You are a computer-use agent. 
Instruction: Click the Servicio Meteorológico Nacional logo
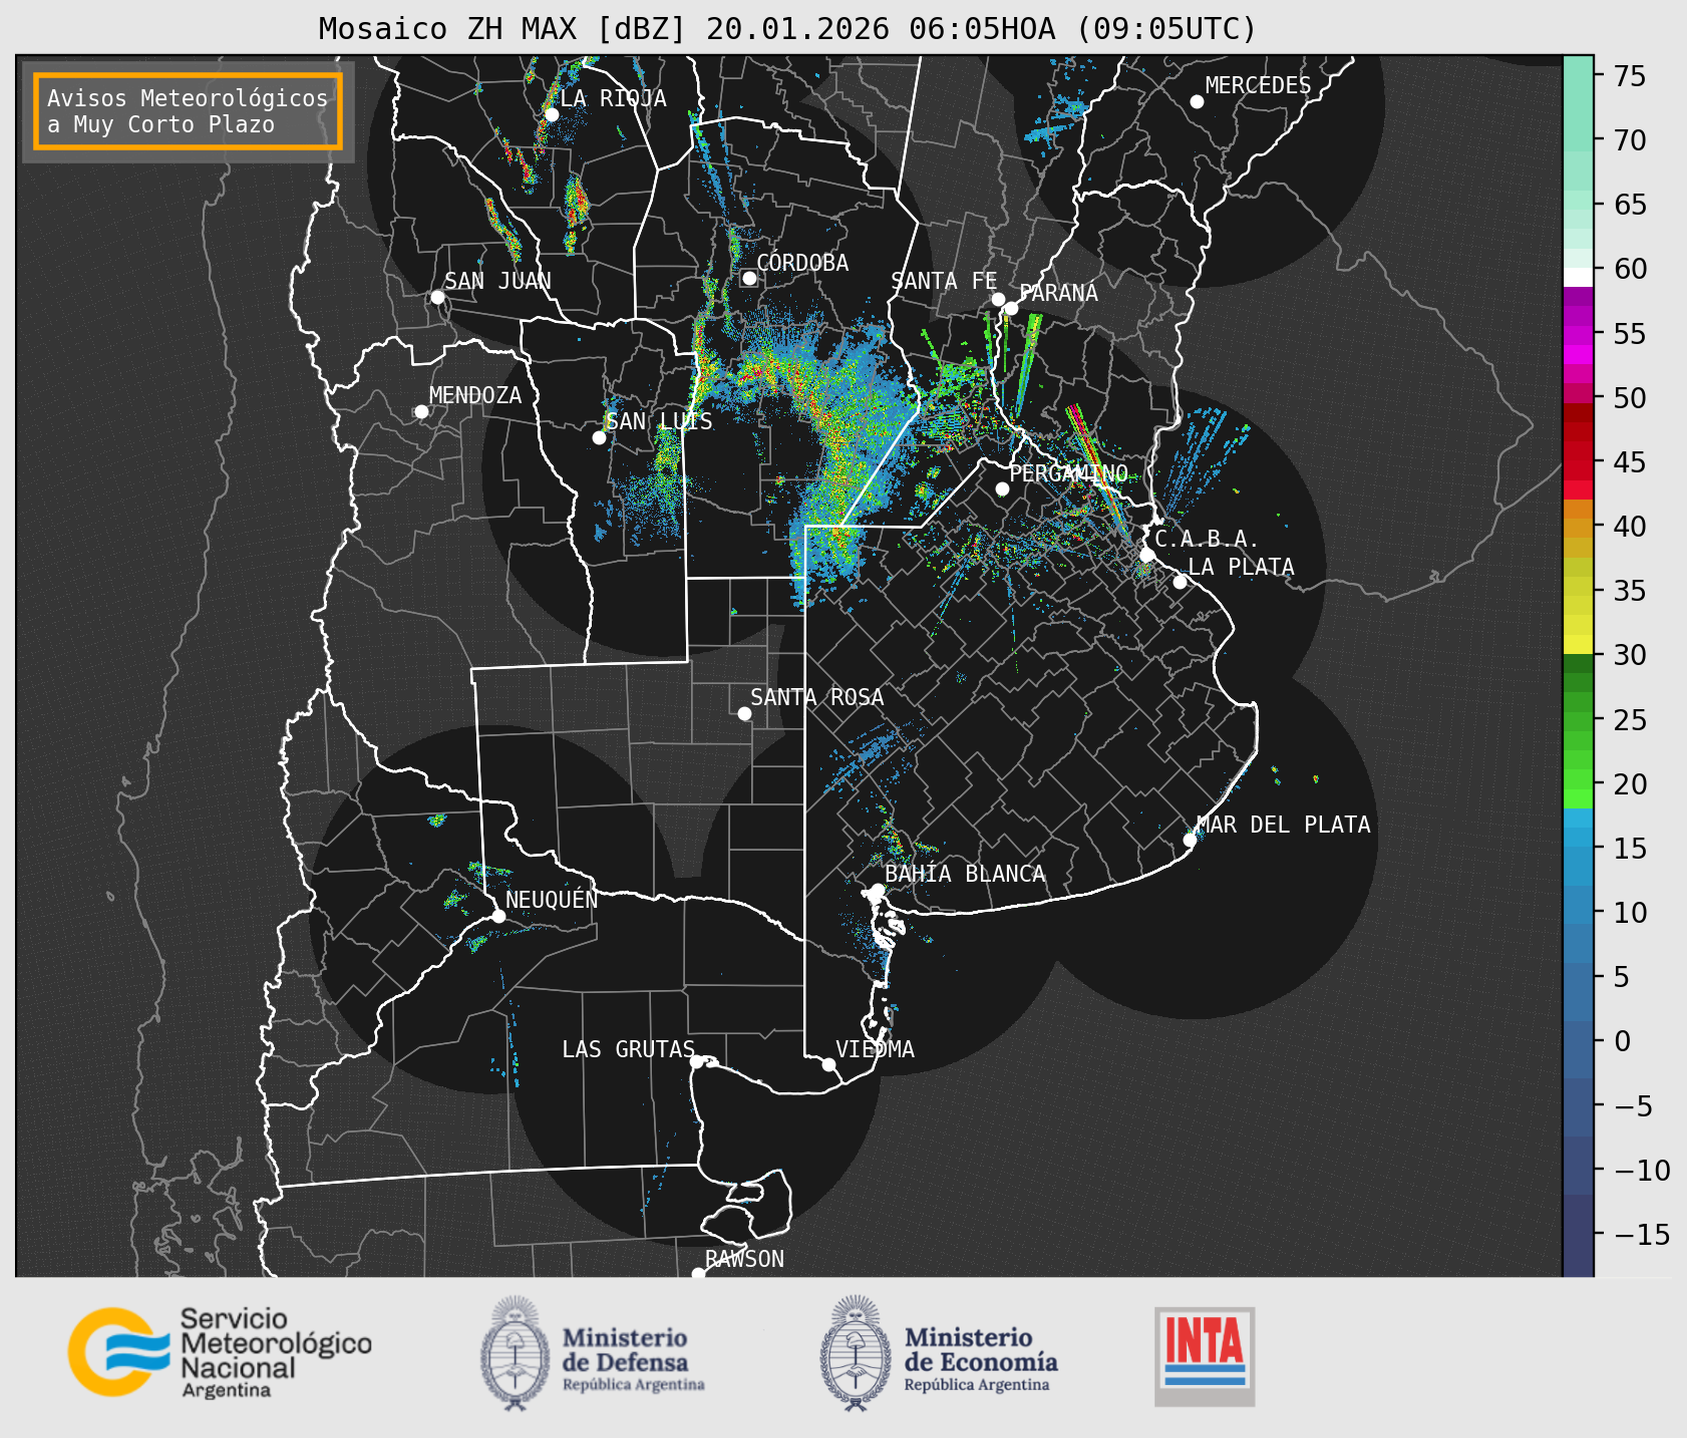pos(219,1352)
